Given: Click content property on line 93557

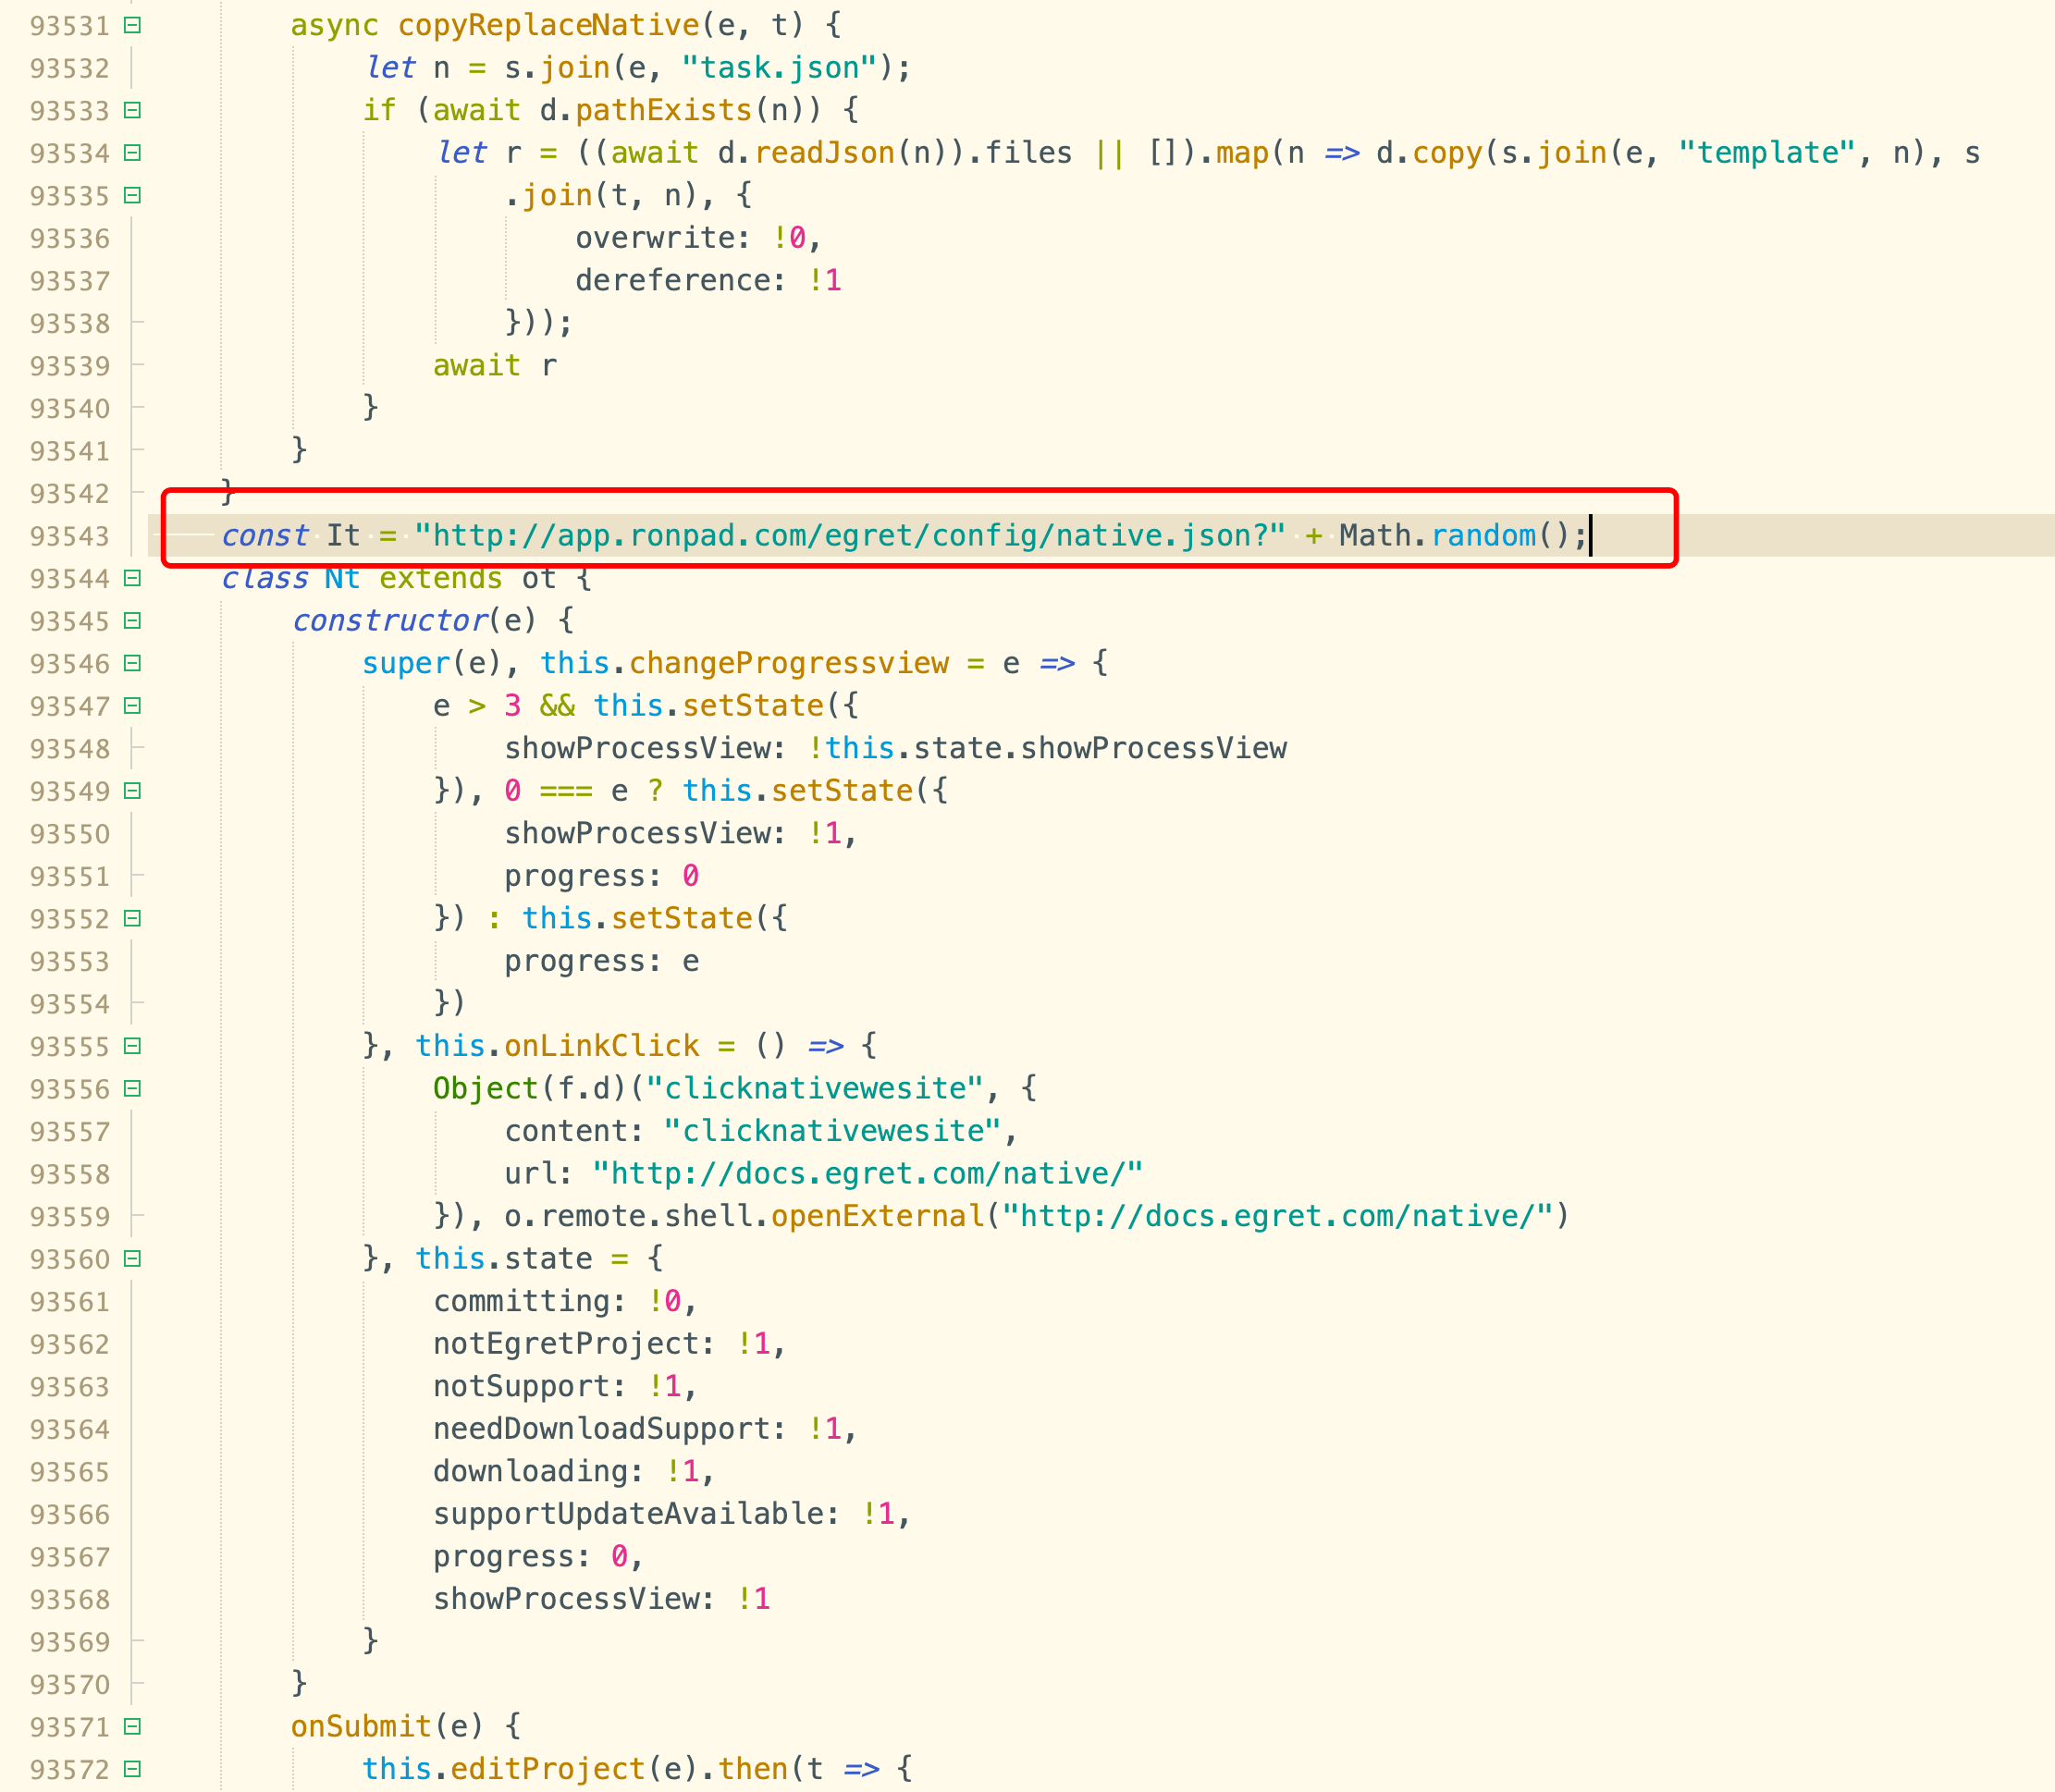Looking at the screenshot, I should coord(566,1131).
